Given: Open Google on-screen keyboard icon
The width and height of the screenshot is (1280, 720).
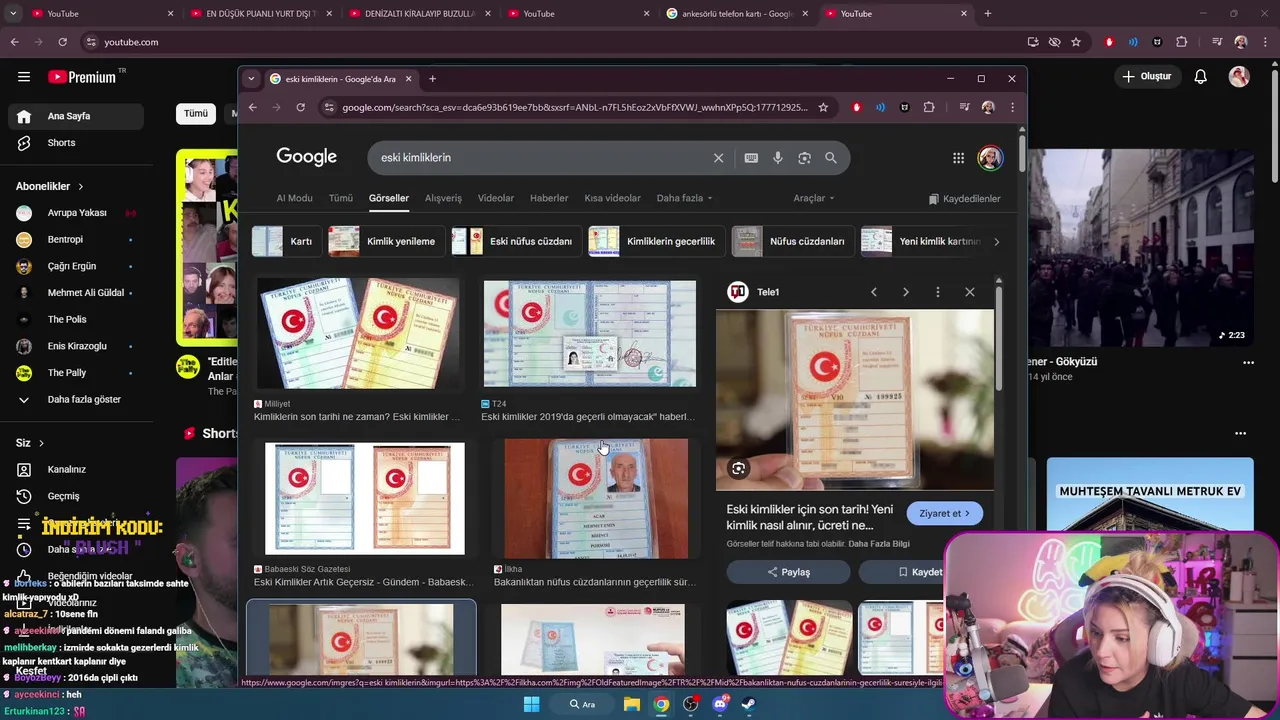Looking at the screenshot, I should [x=751, y=158].
